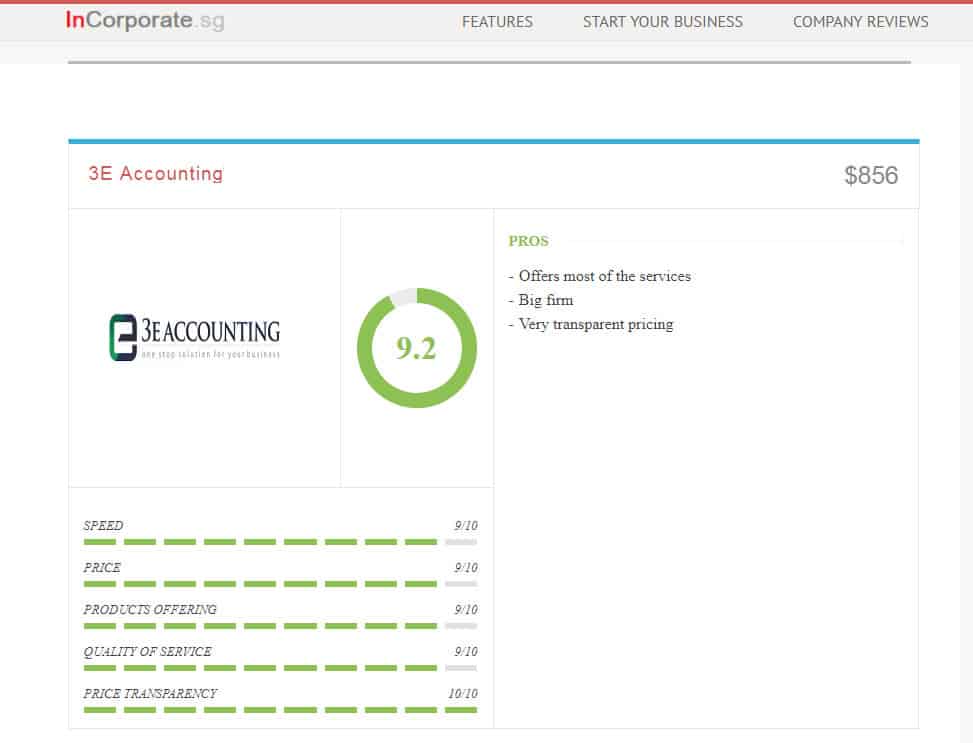Click the 9/10 score for QUALITY OF SERVICE
Image resolution: width=973 pixels, height=743 pixels.
[x=466, y=652]
